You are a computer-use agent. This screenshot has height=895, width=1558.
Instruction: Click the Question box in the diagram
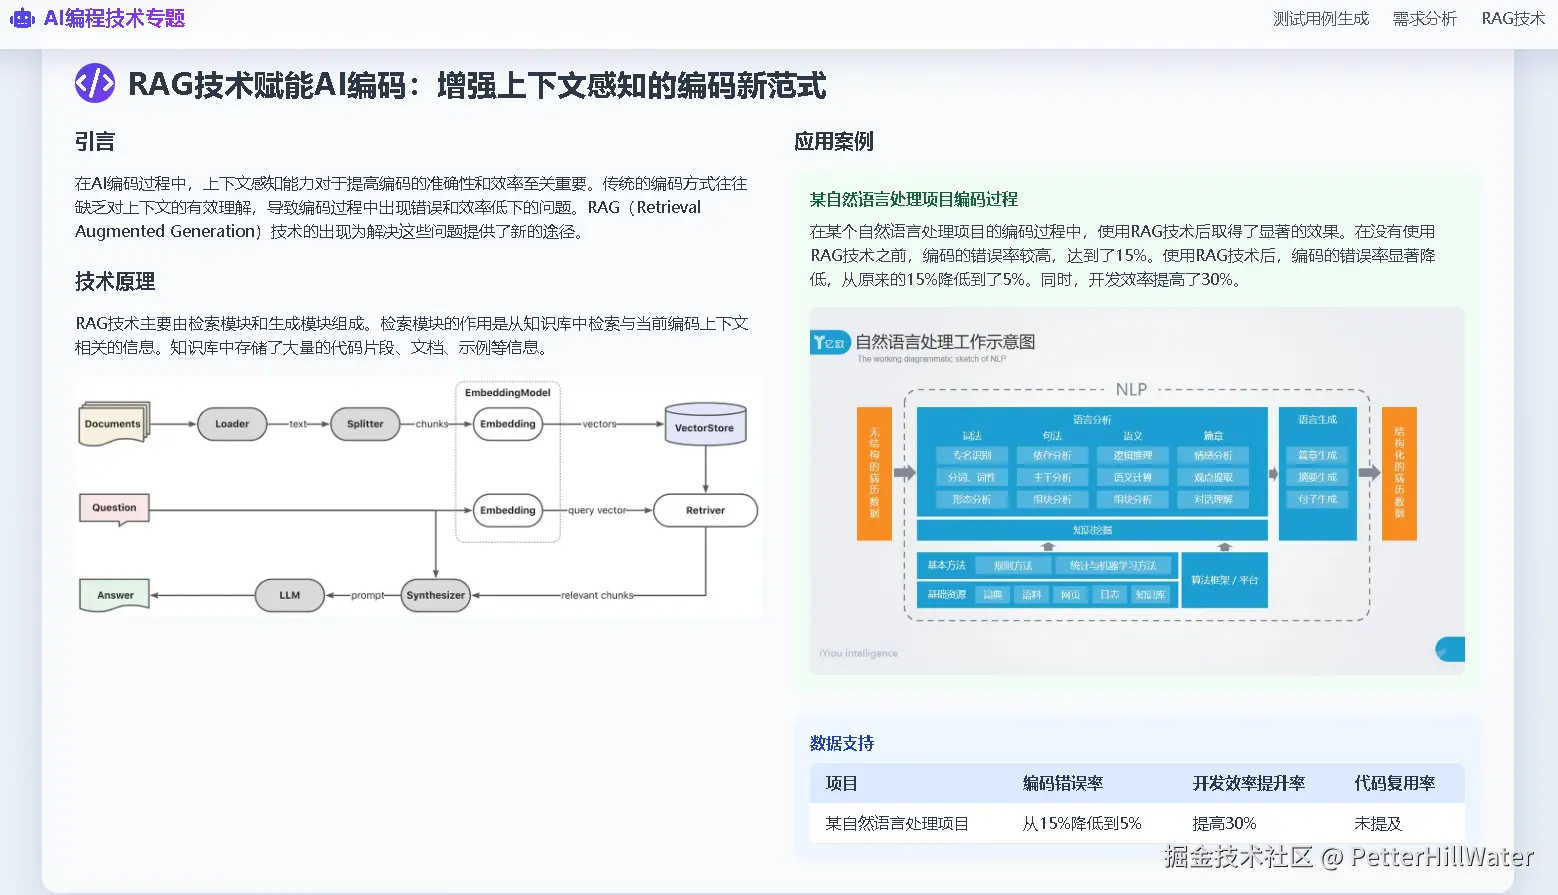[x=114, y=509]
